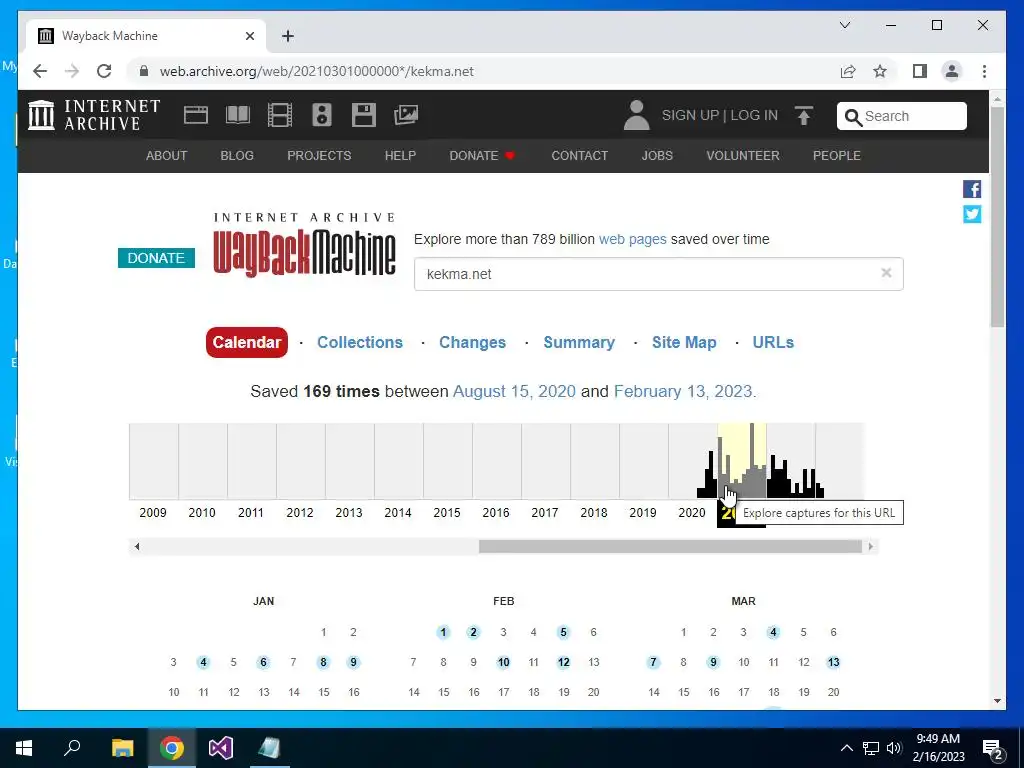Switch to the URLs tab
This screenshot has width=1024, height=768.
coord(773,342)
